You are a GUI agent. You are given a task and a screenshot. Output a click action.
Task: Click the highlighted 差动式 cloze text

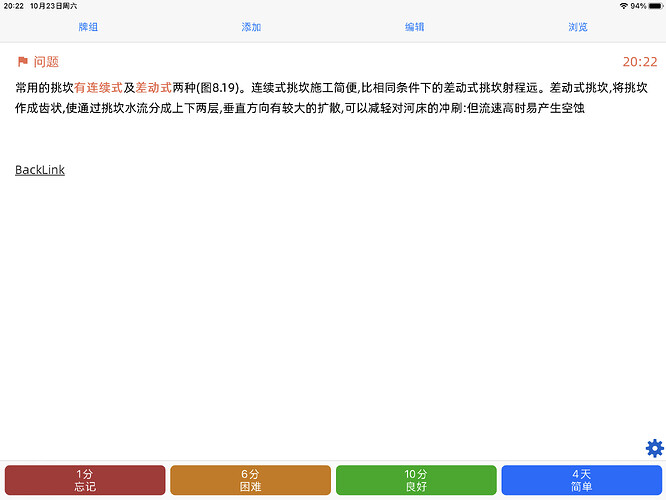tap(153, 88)
